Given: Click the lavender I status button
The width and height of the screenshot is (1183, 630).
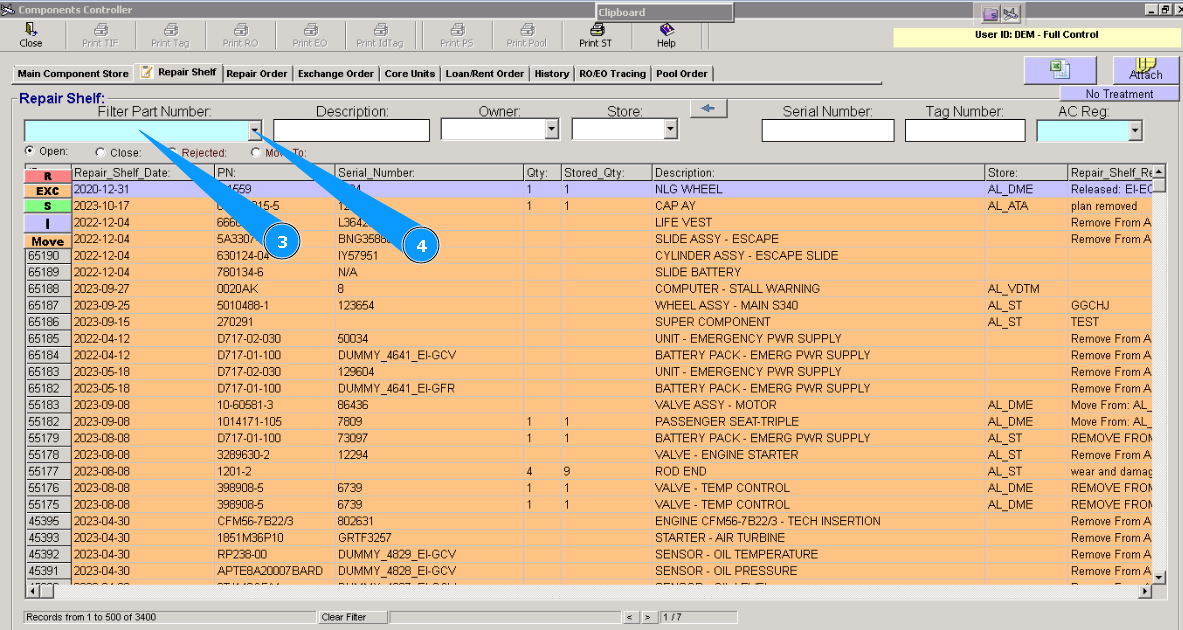Looking at the screenshot, I should point(48,224).
